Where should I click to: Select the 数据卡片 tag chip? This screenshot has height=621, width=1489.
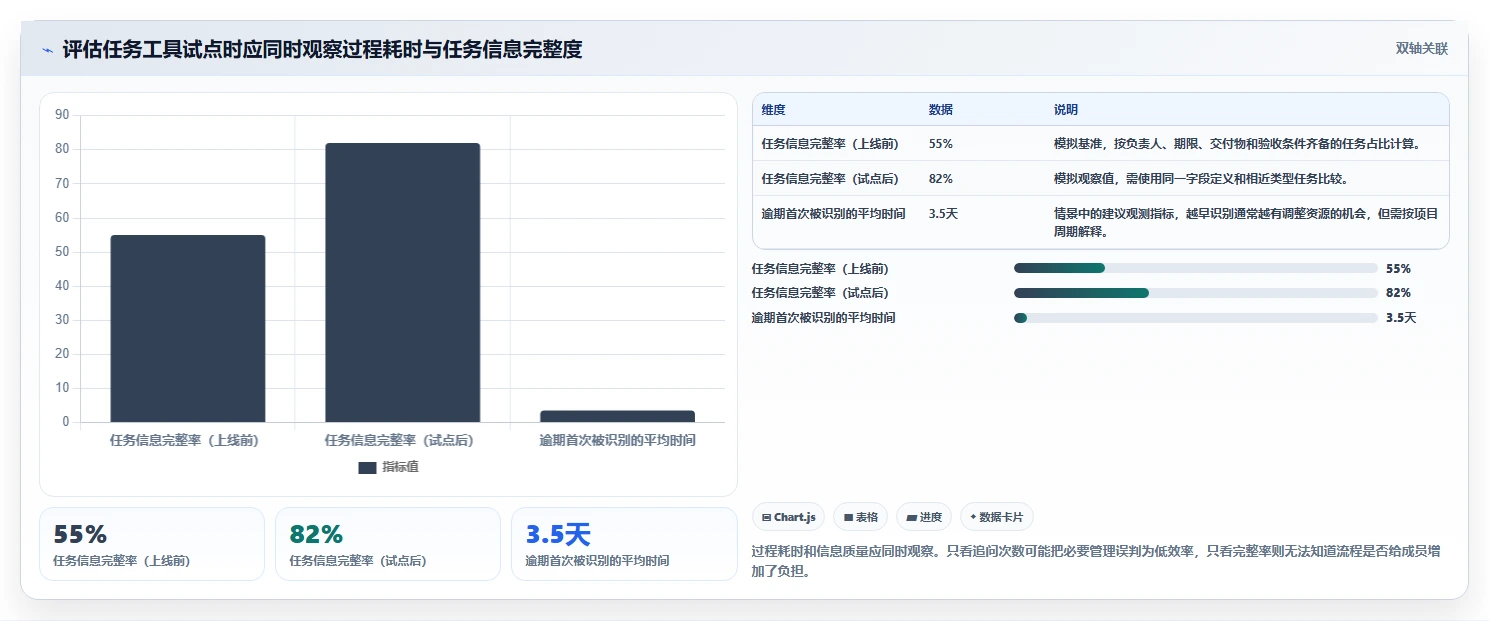pyautogui.click(x=996, y=517)
